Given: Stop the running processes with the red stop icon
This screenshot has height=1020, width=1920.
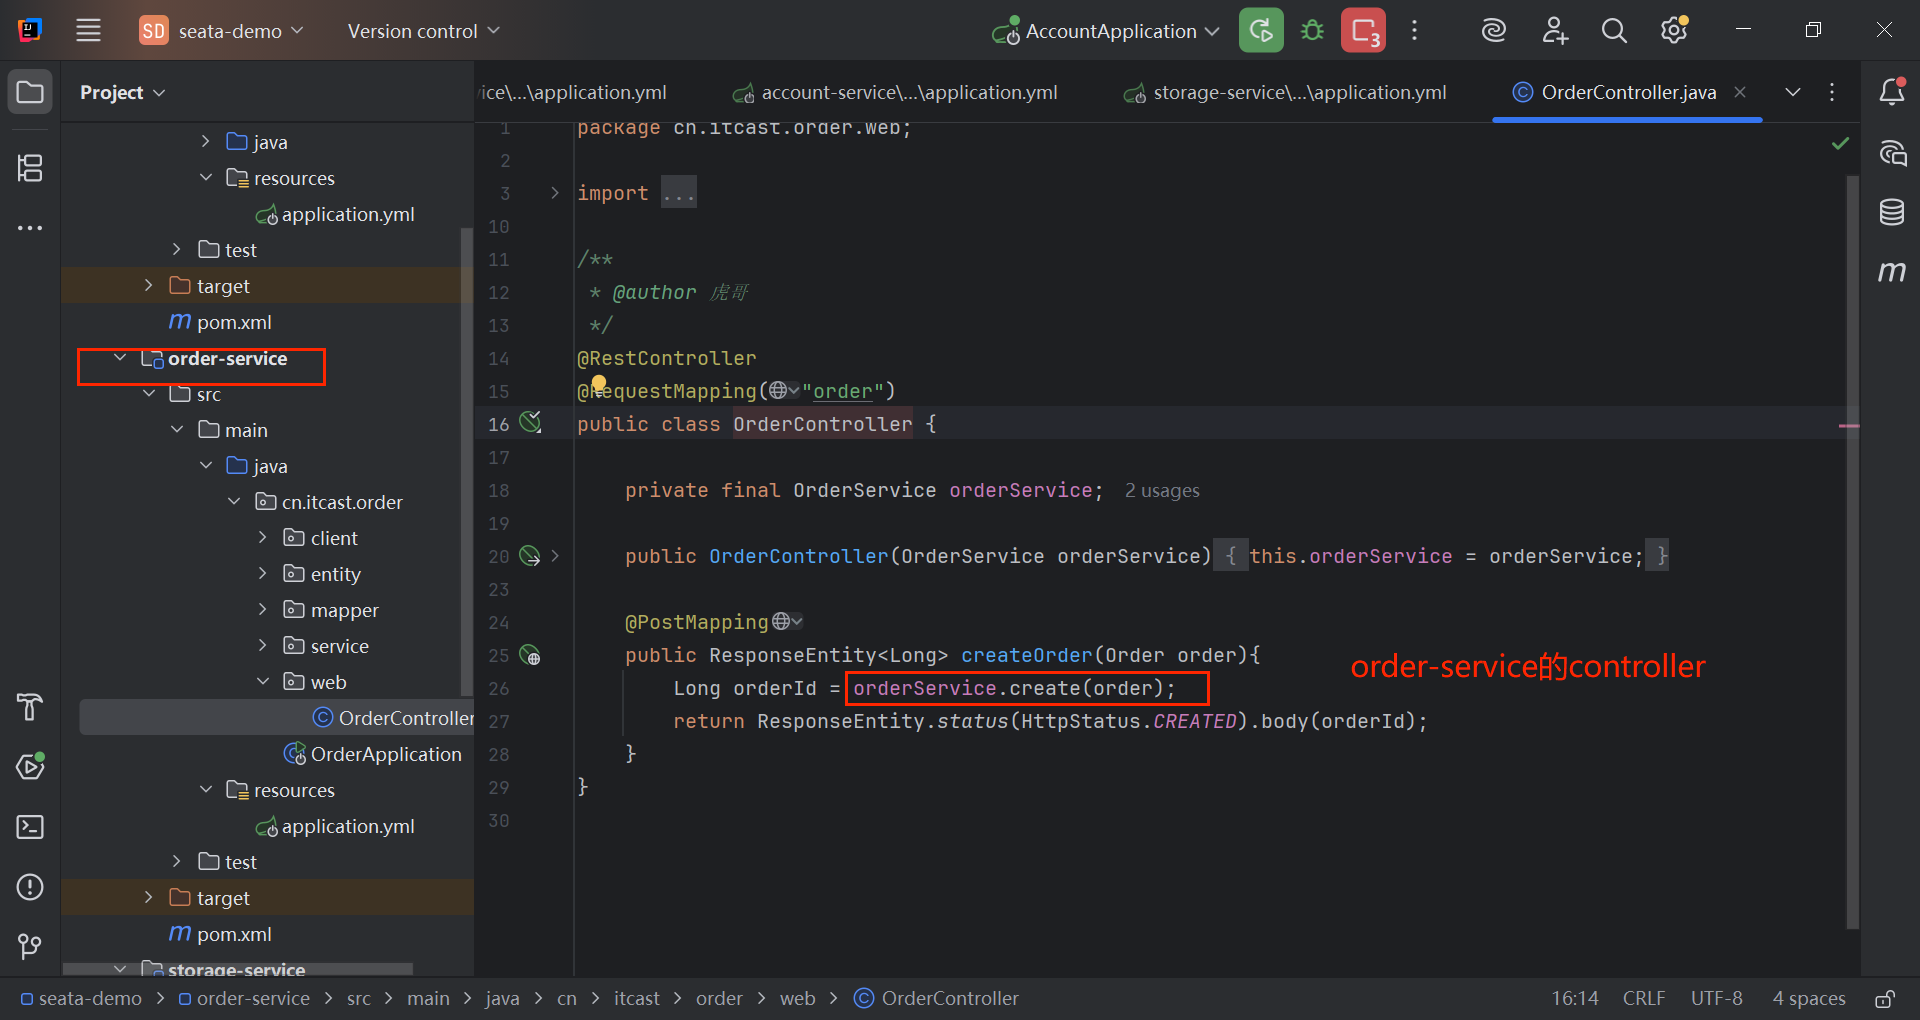Looking at the screenshot, I should pyautogui.click(x=1364, y=30).
